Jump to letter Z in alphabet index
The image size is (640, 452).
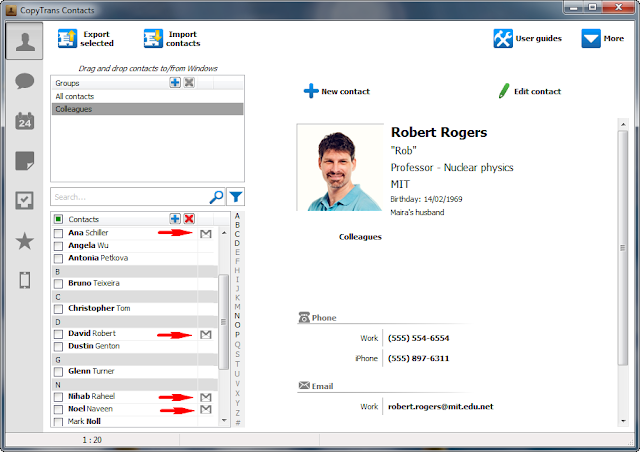point(237,413)
